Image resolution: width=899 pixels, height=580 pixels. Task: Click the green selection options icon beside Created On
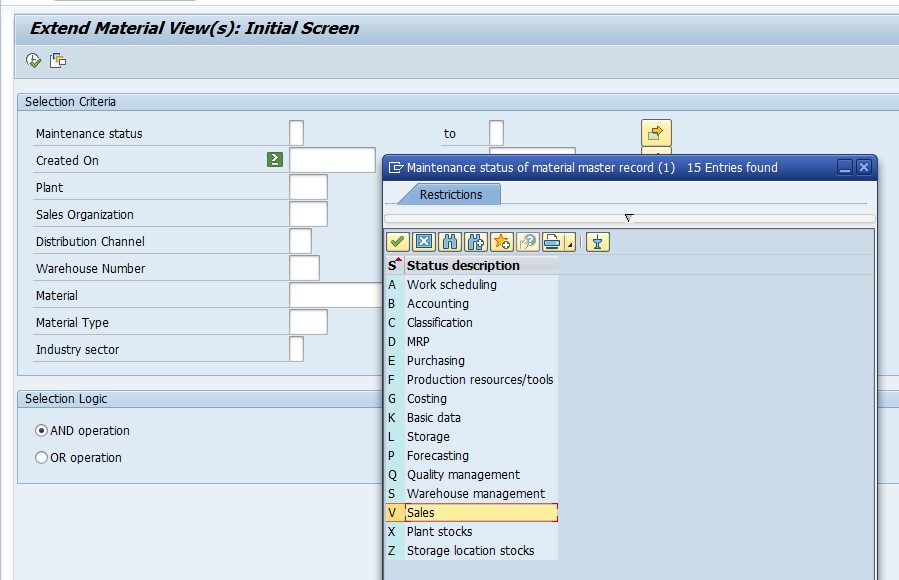(x=275, y=159)
